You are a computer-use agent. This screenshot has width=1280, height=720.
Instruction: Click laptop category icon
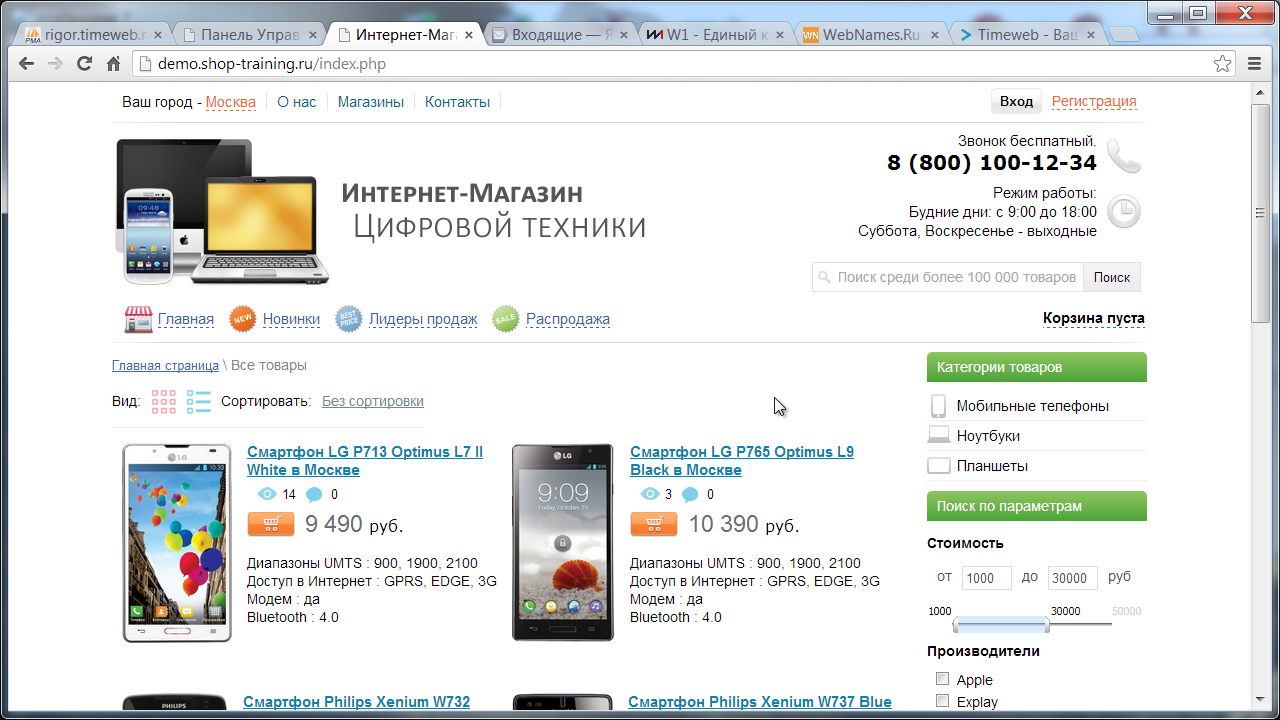coord(939,436)
